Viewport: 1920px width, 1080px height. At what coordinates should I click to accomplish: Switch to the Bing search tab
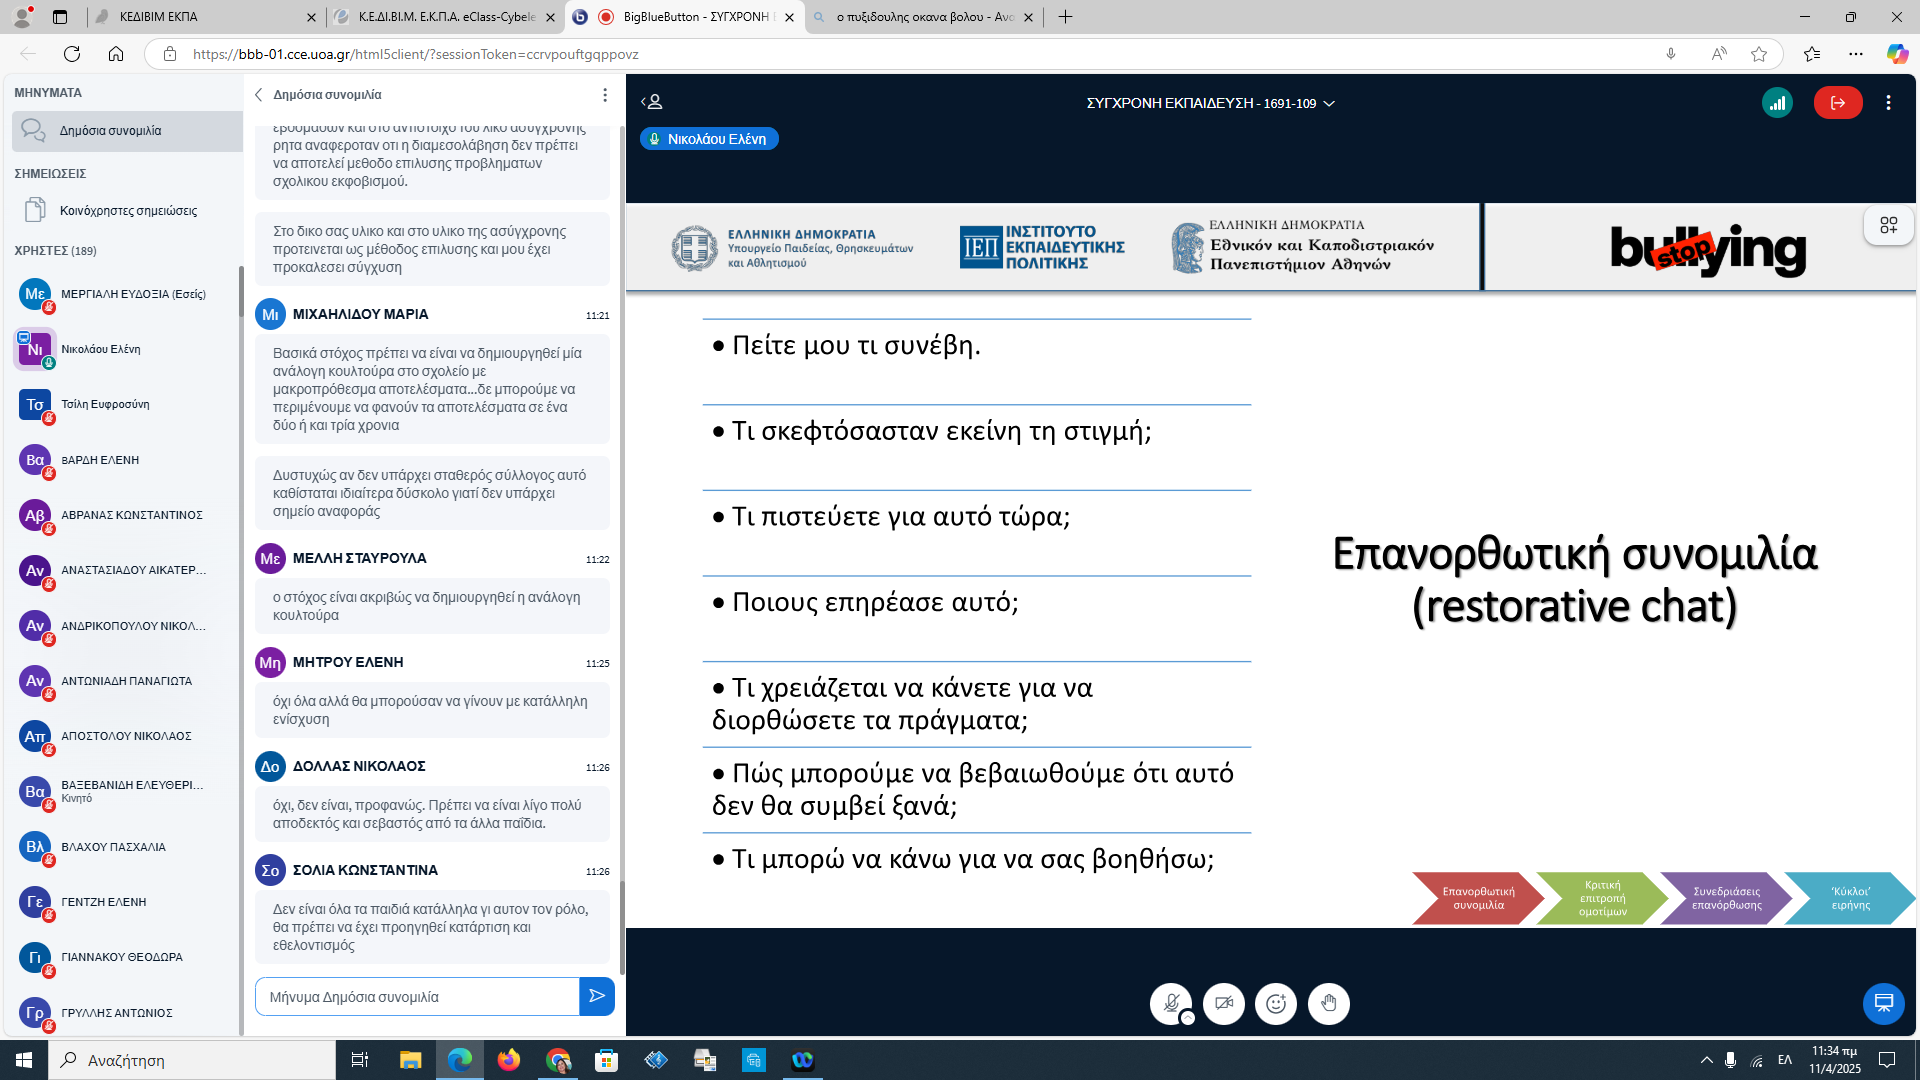[x=923, y=17]
